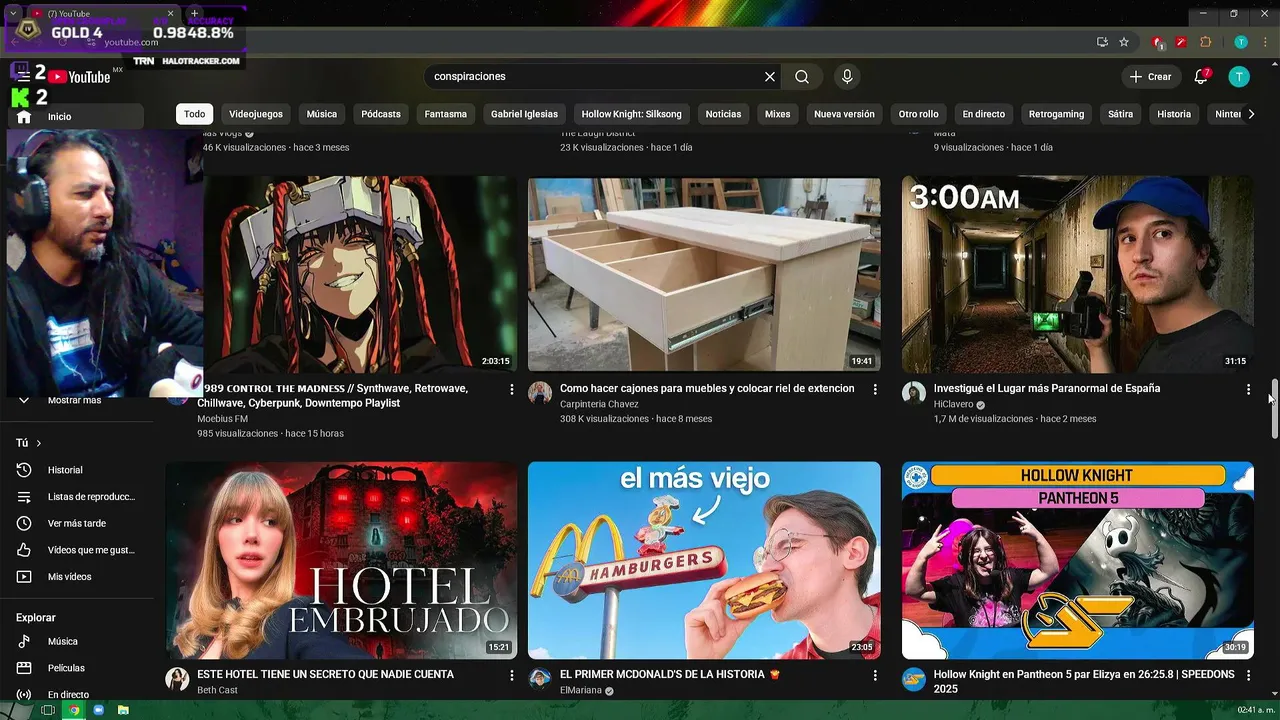Filter by Pódcasts chip
The image size is (1280, 720).
click(381, 114)
